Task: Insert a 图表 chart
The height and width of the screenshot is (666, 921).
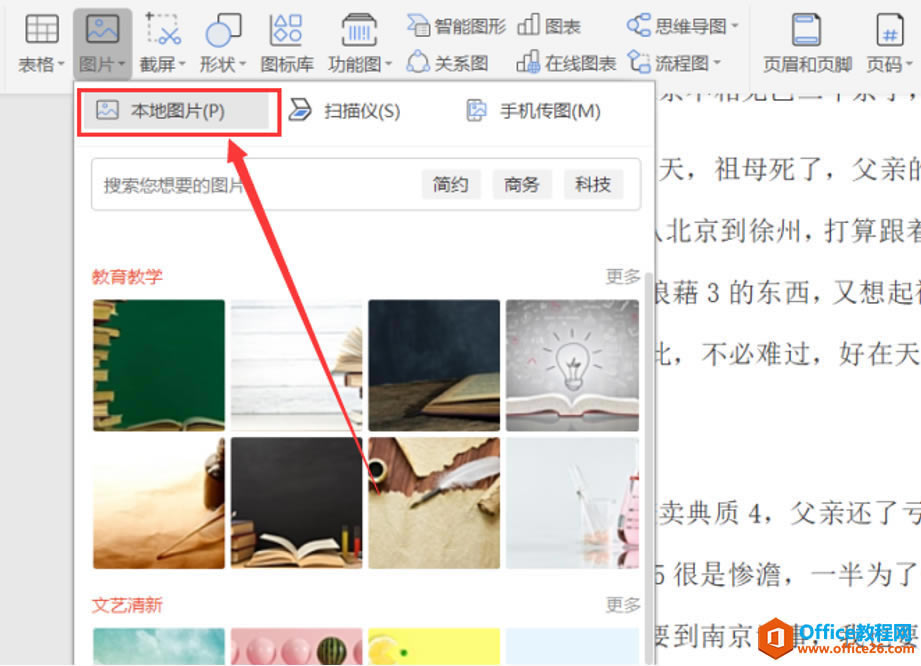Action: click(549, 26)
